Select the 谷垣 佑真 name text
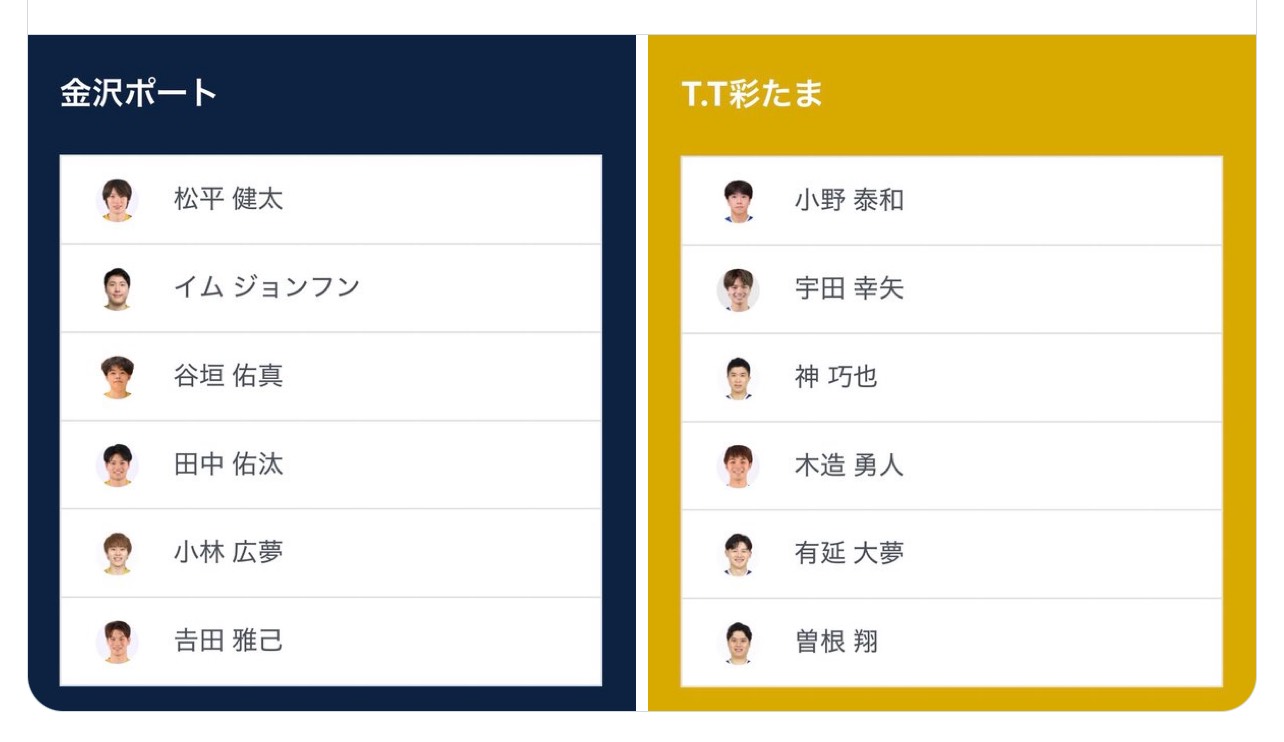This screenshot has width=1284, height=742. [x=228, y=377]
